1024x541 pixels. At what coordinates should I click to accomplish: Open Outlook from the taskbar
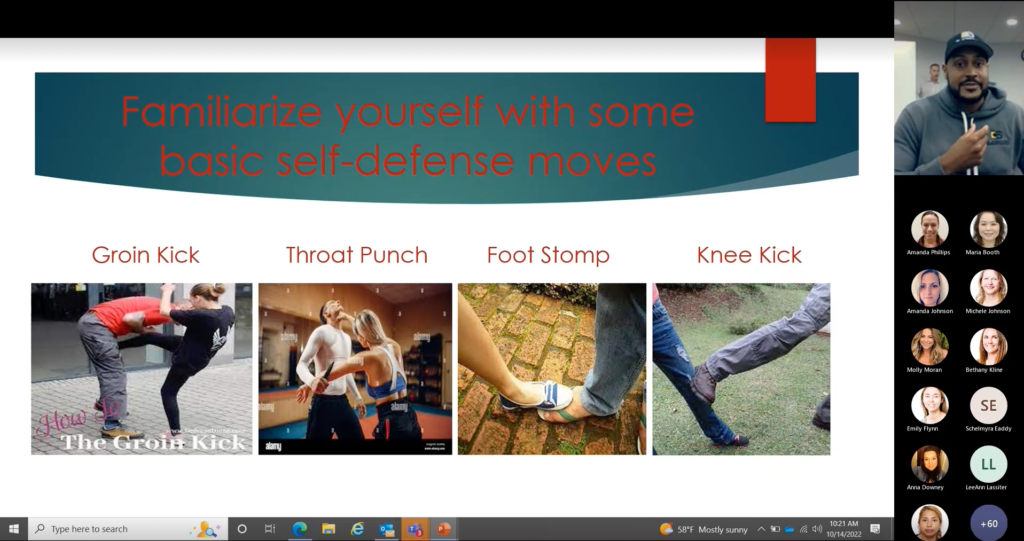point(386,529)
